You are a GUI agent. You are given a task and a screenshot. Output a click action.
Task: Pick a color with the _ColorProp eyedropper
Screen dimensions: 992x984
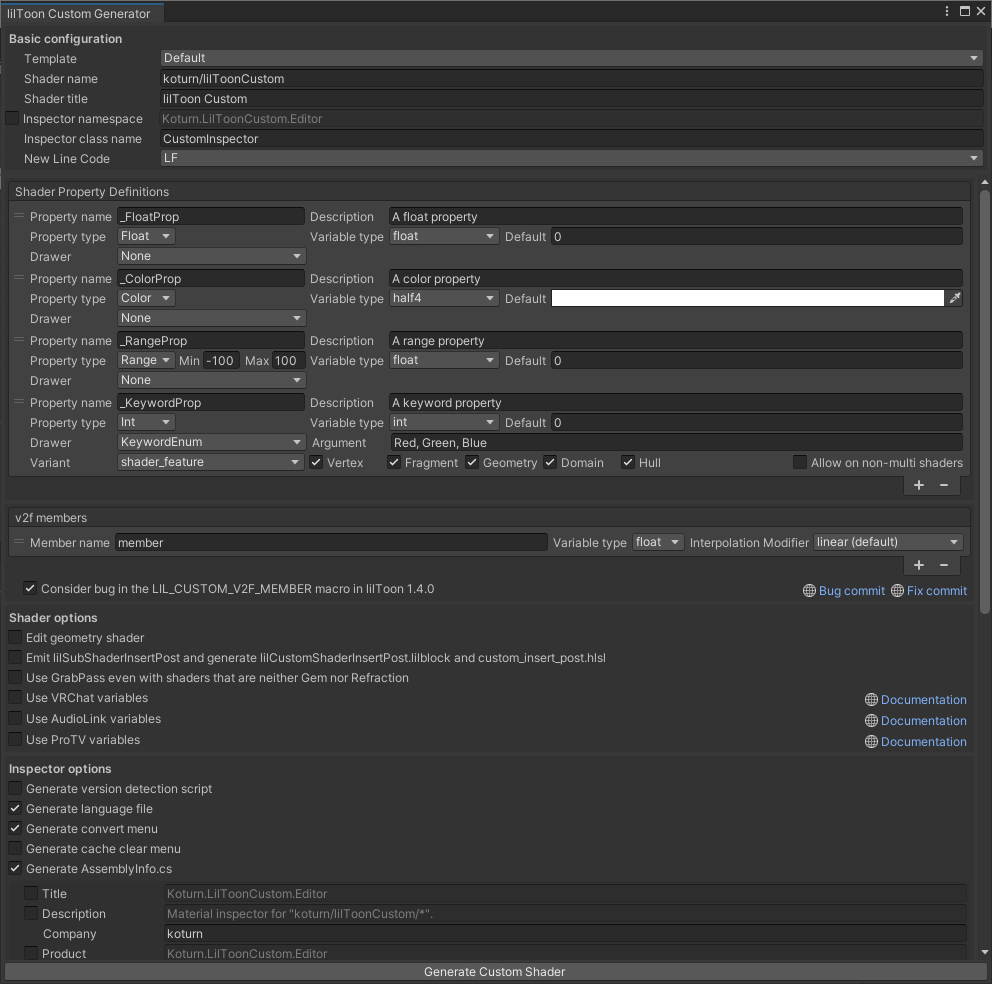[x=955, y=298]
